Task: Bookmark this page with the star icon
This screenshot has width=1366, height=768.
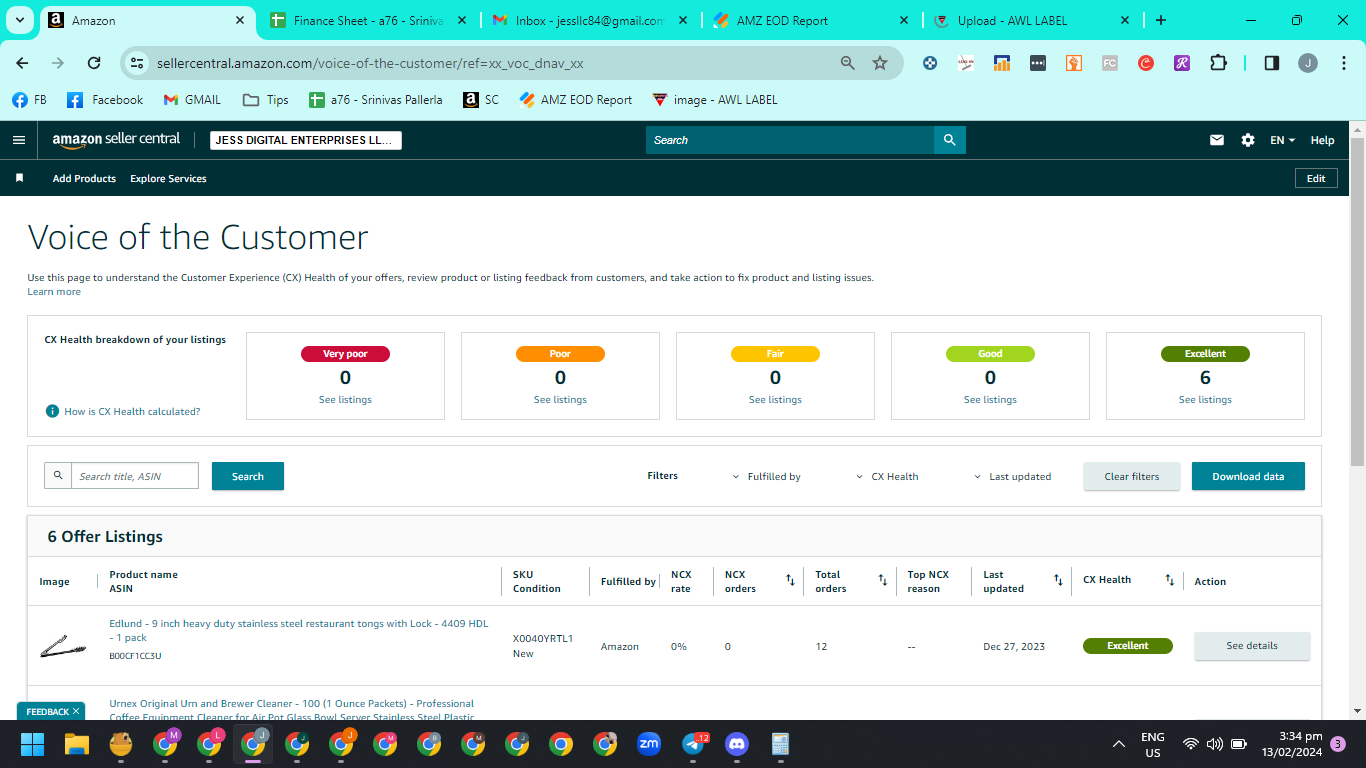Action: (880, 63)
